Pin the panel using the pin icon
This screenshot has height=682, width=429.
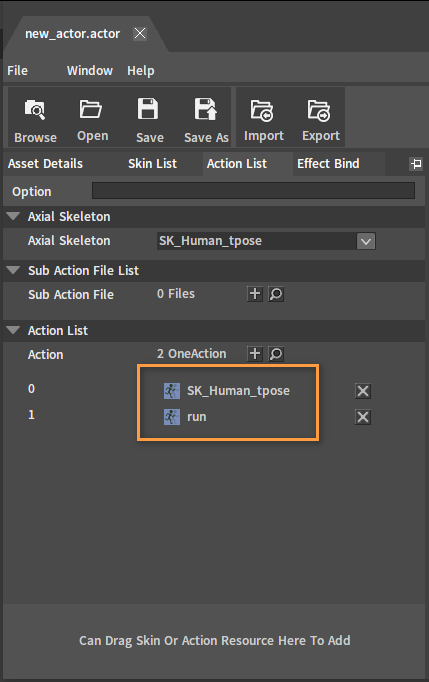(x=416, y=164)
